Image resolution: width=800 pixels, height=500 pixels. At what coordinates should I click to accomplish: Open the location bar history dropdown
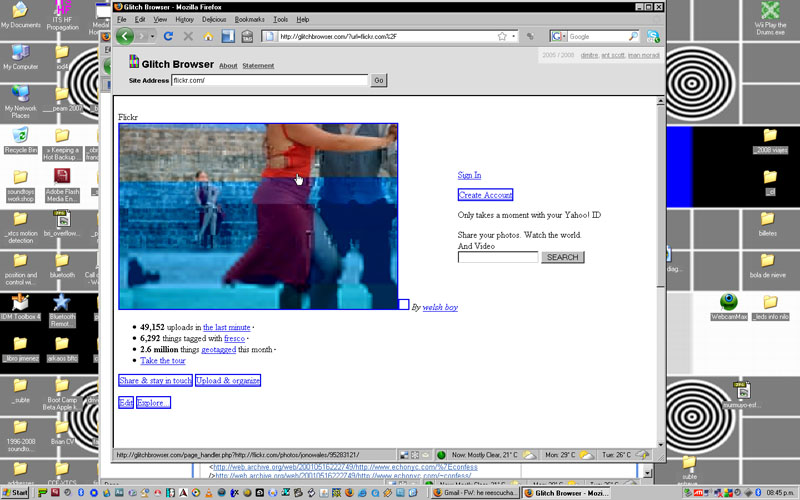tap(513, 36)
